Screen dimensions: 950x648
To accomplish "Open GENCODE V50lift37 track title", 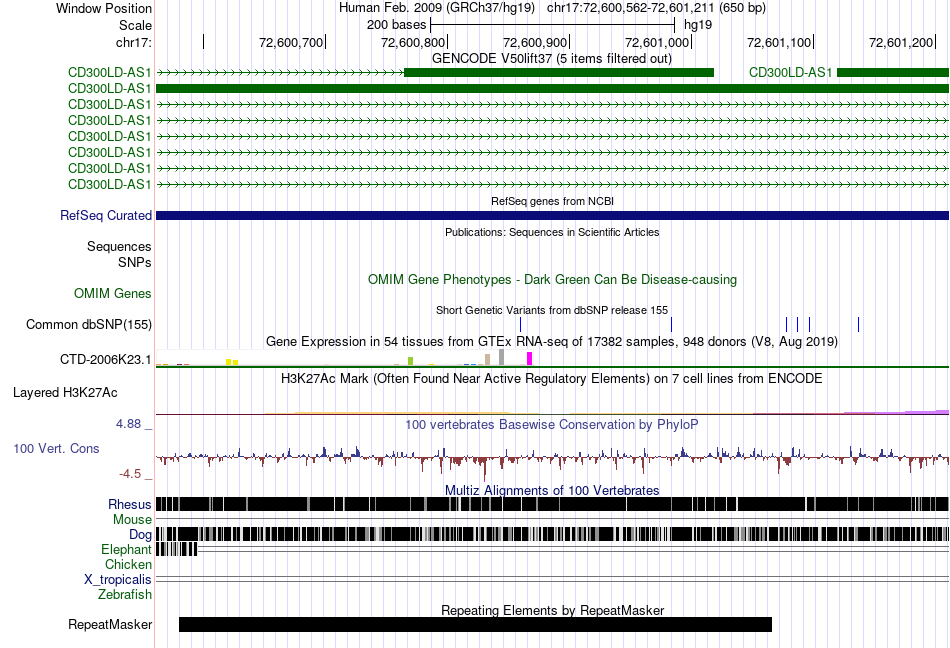I will point(551,59).
